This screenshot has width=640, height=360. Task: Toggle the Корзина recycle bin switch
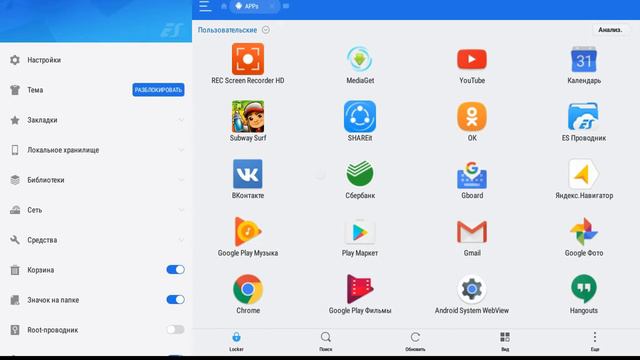[x=176, y=269]
